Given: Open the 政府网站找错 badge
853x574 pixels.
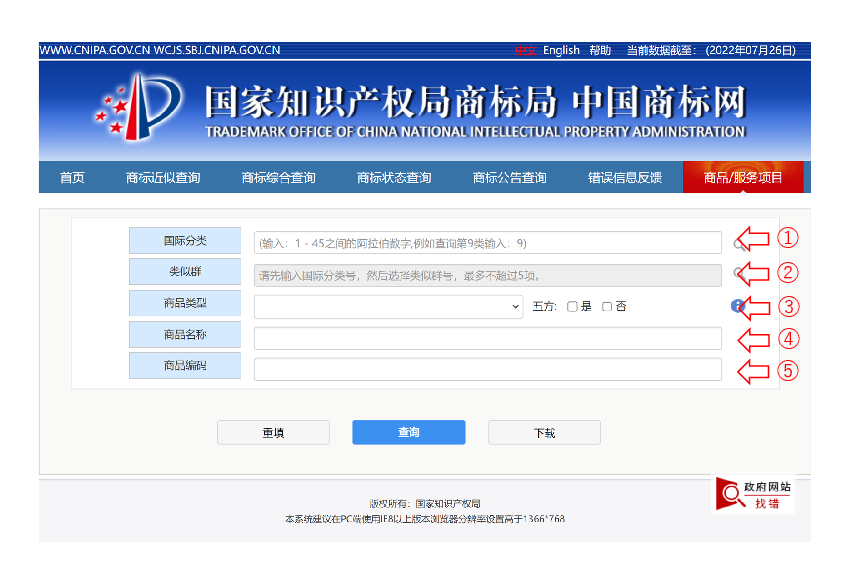Looking at the screenshot, I should pos(753,494).
